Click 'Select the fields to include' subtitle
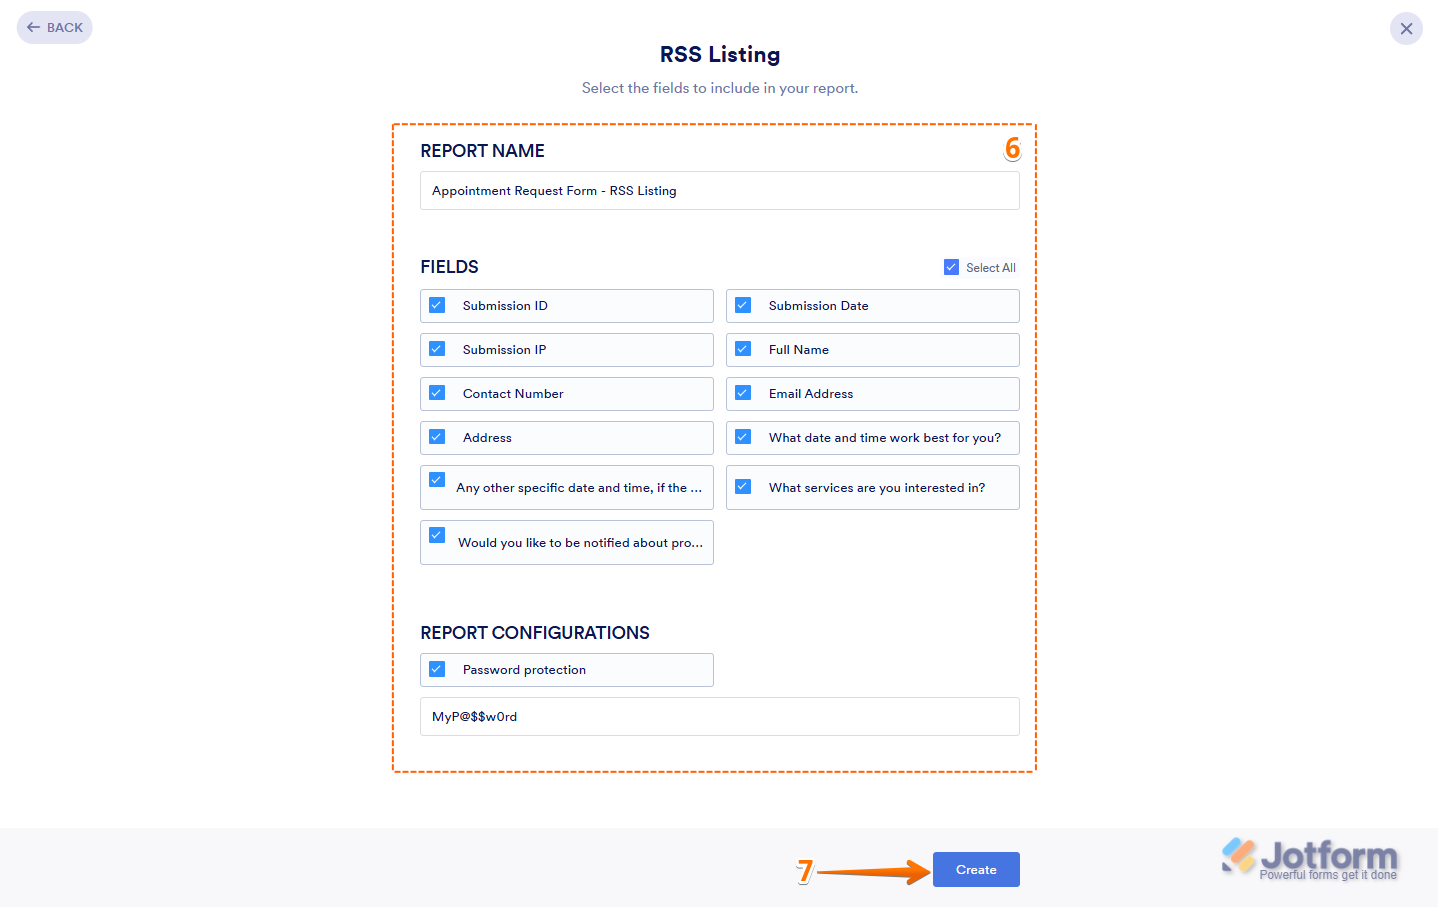Image resolution: width=1438 pixels, height=907 pixels. pos(720,88)
